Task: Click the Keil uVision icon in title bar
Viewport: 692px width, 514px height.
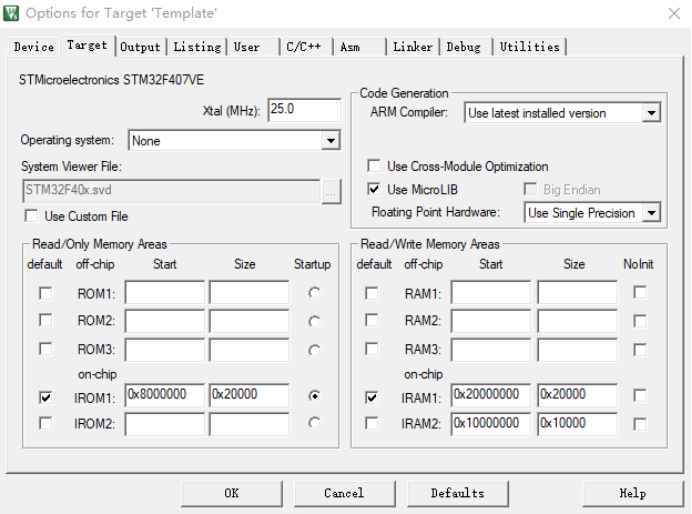Action: coord(11,13)
